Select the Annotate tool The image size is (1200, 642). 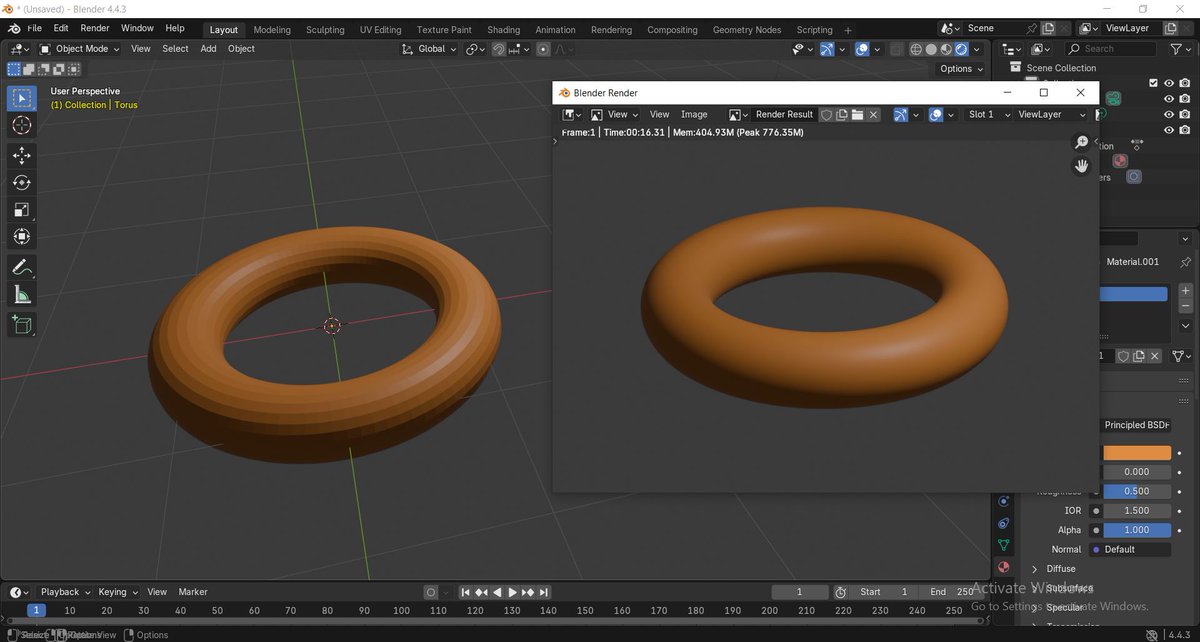pos(22,267)
